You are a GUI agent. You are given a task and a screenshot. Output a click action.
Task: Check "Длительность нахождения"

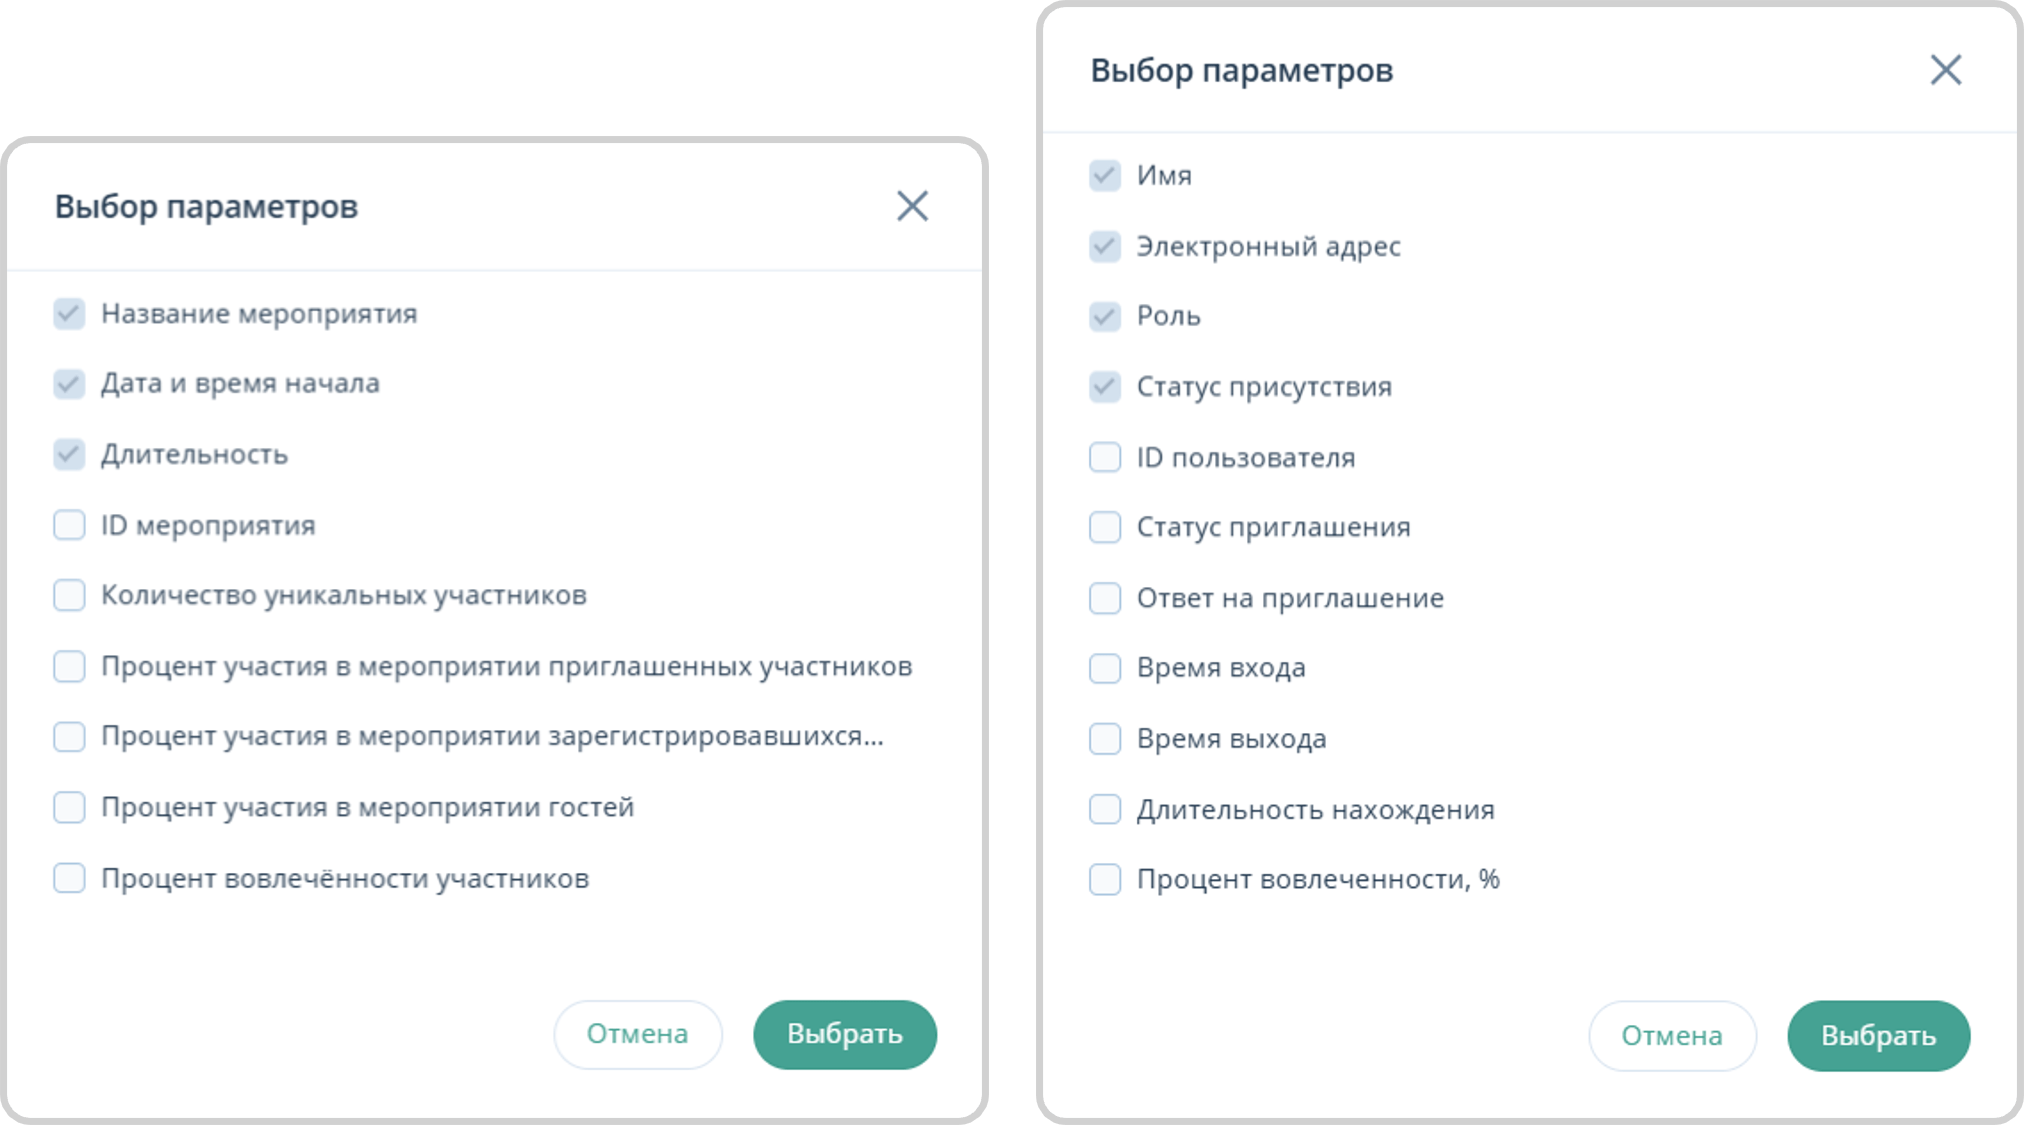point(1104,809)
